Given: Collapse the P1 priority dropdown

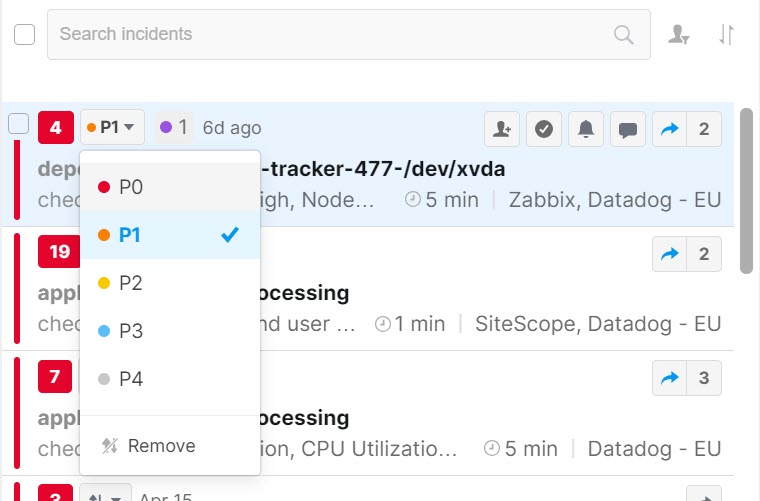Looking at the screenshot, I should pyautogui.click(x=114, y=128).
